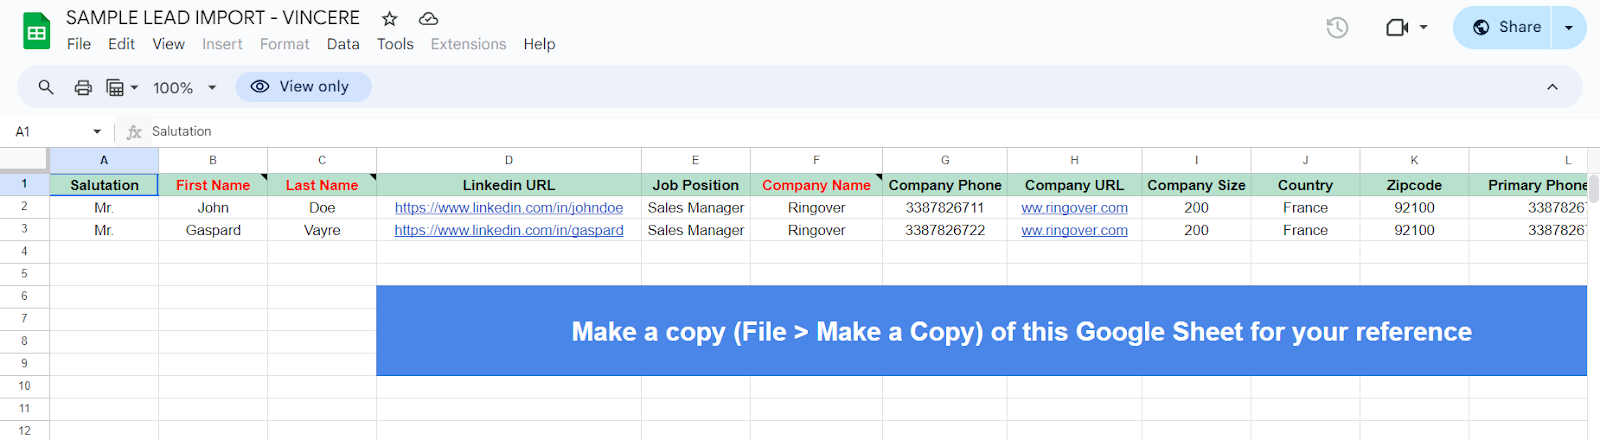
Task: Expand the name box cell dropdown
Action: click(x=97, y=131)
